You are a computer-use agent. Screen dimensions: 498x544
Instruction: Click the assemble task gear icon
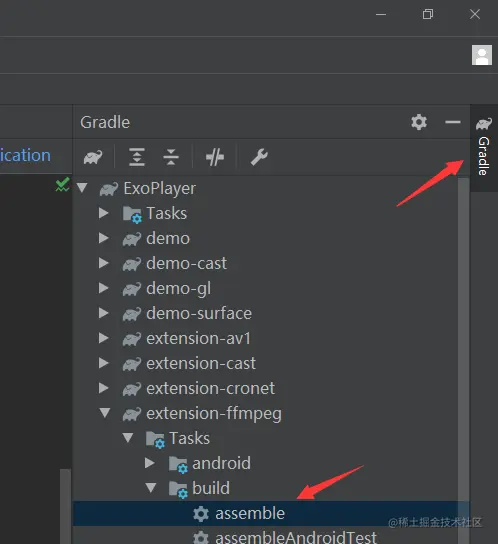pyautogui.click(x=201, y=514)
